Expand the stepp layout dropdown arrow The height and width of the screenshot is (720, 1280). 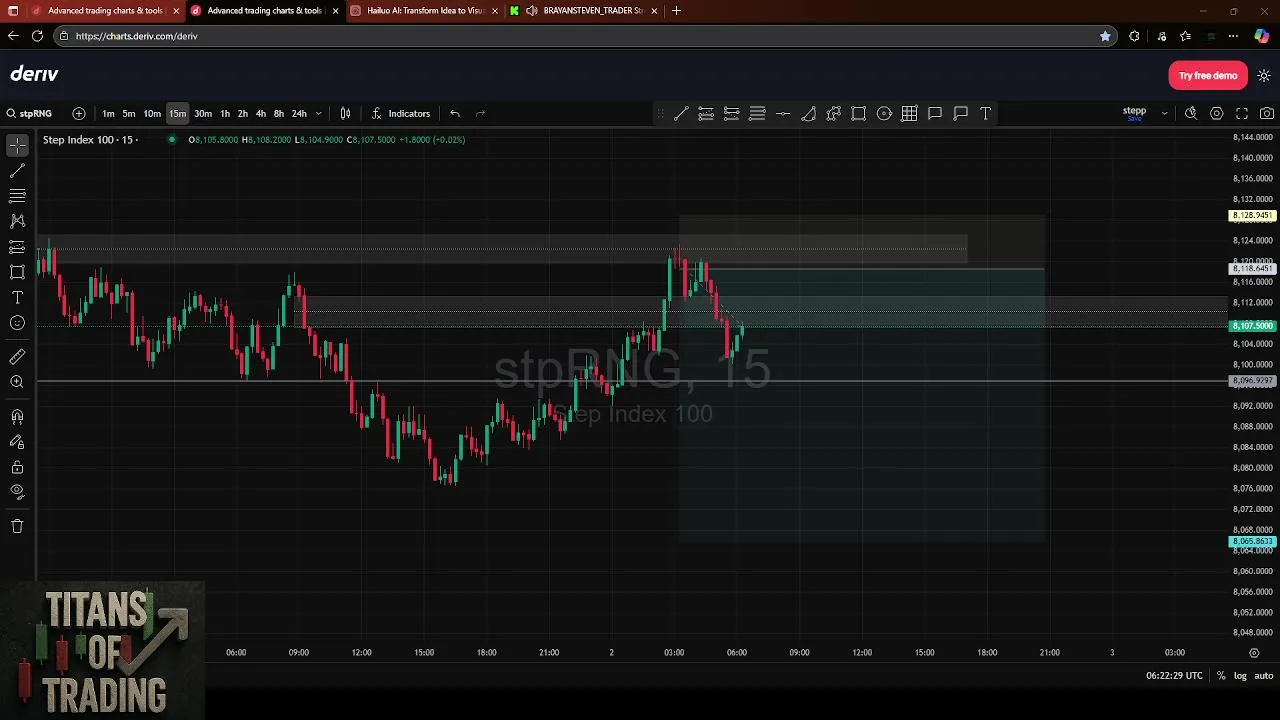1164,114
